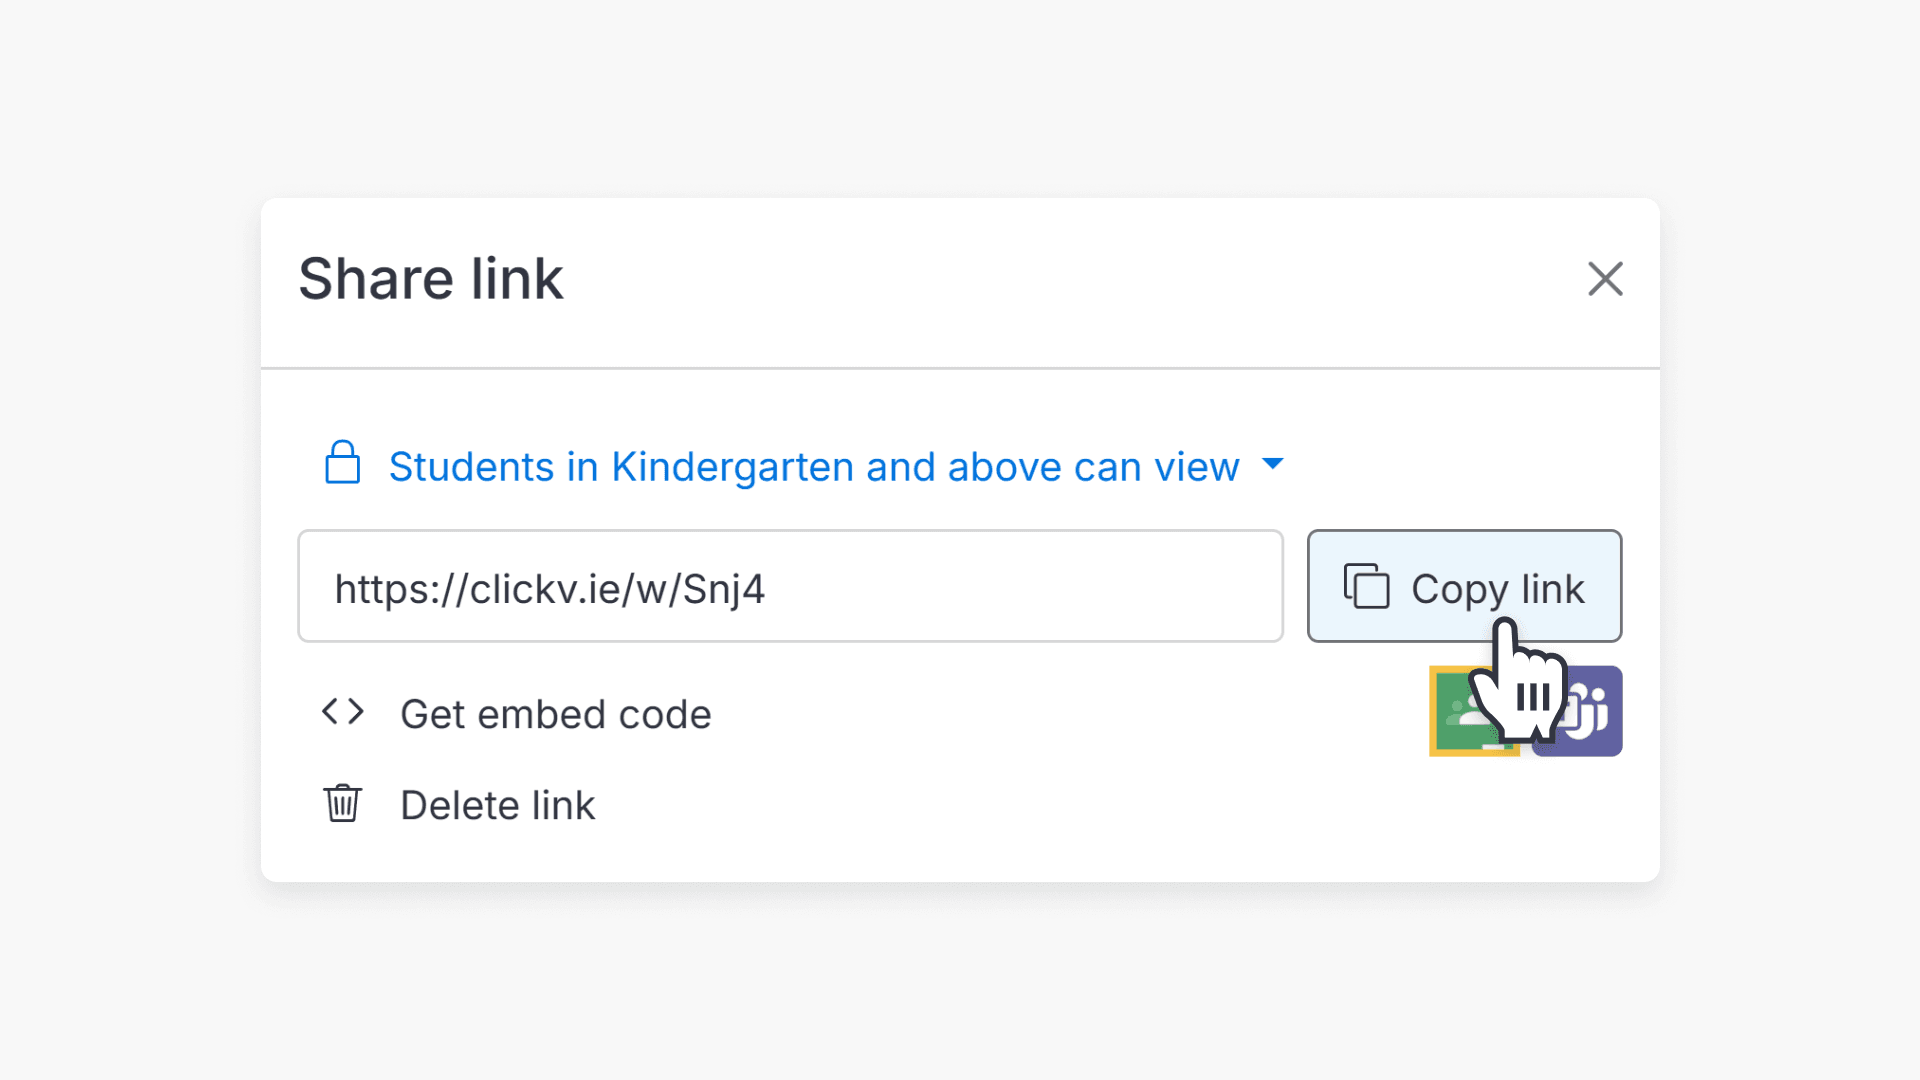Viewport: 1920px width, 1080px height.
Task: Click 'Get embed code'
Action: 556,713
